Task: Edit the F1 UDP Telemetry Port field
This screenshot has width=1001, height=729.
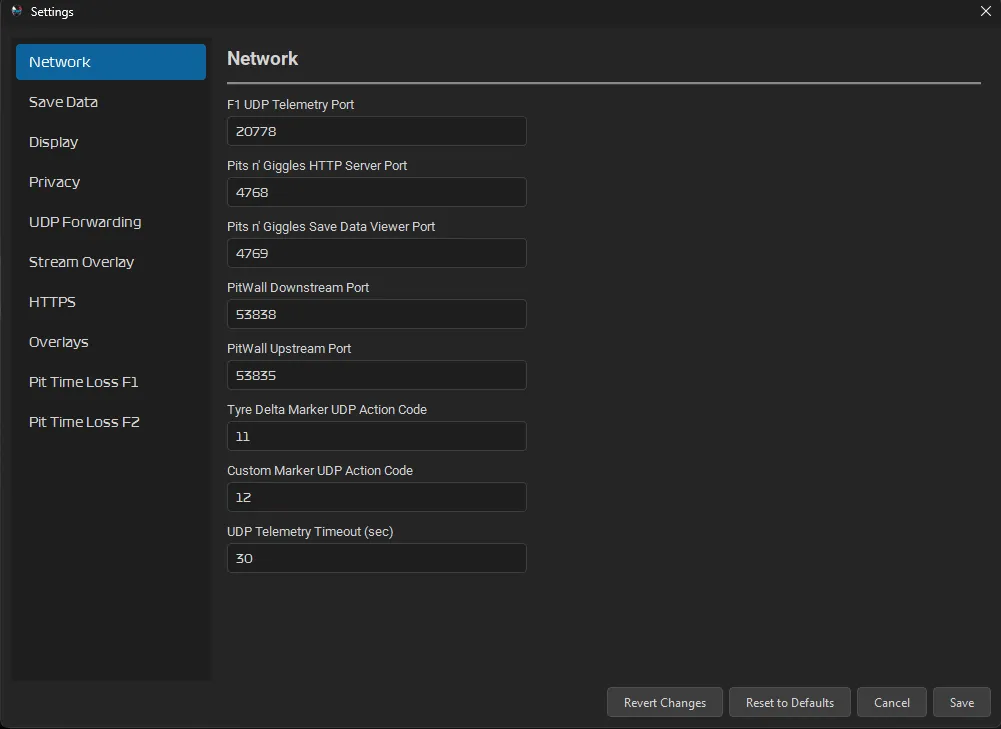Action: pos(376,131)
